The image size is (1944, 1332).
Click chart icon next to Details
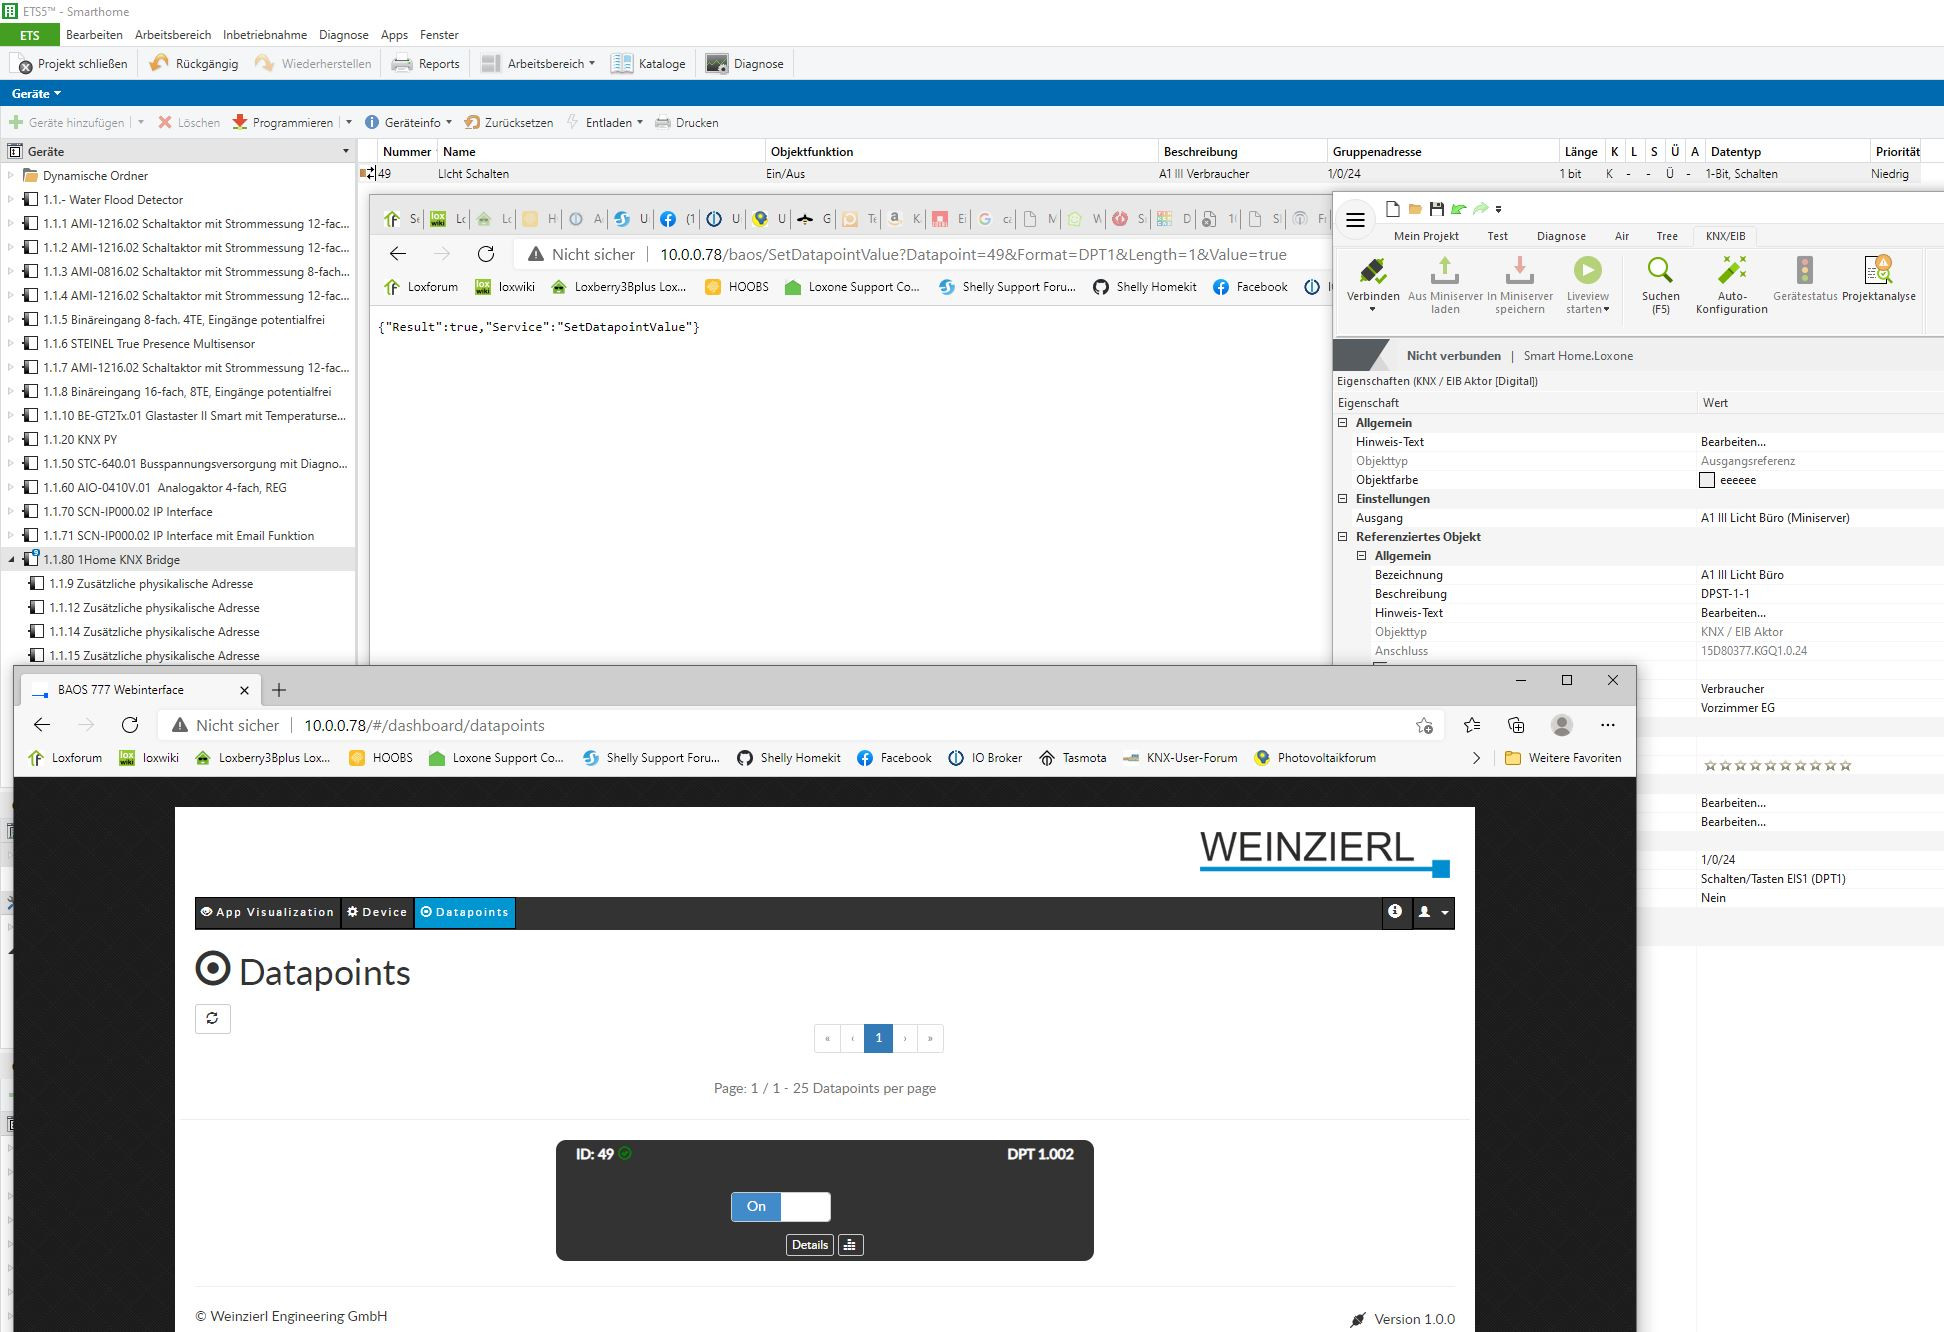850,1245
